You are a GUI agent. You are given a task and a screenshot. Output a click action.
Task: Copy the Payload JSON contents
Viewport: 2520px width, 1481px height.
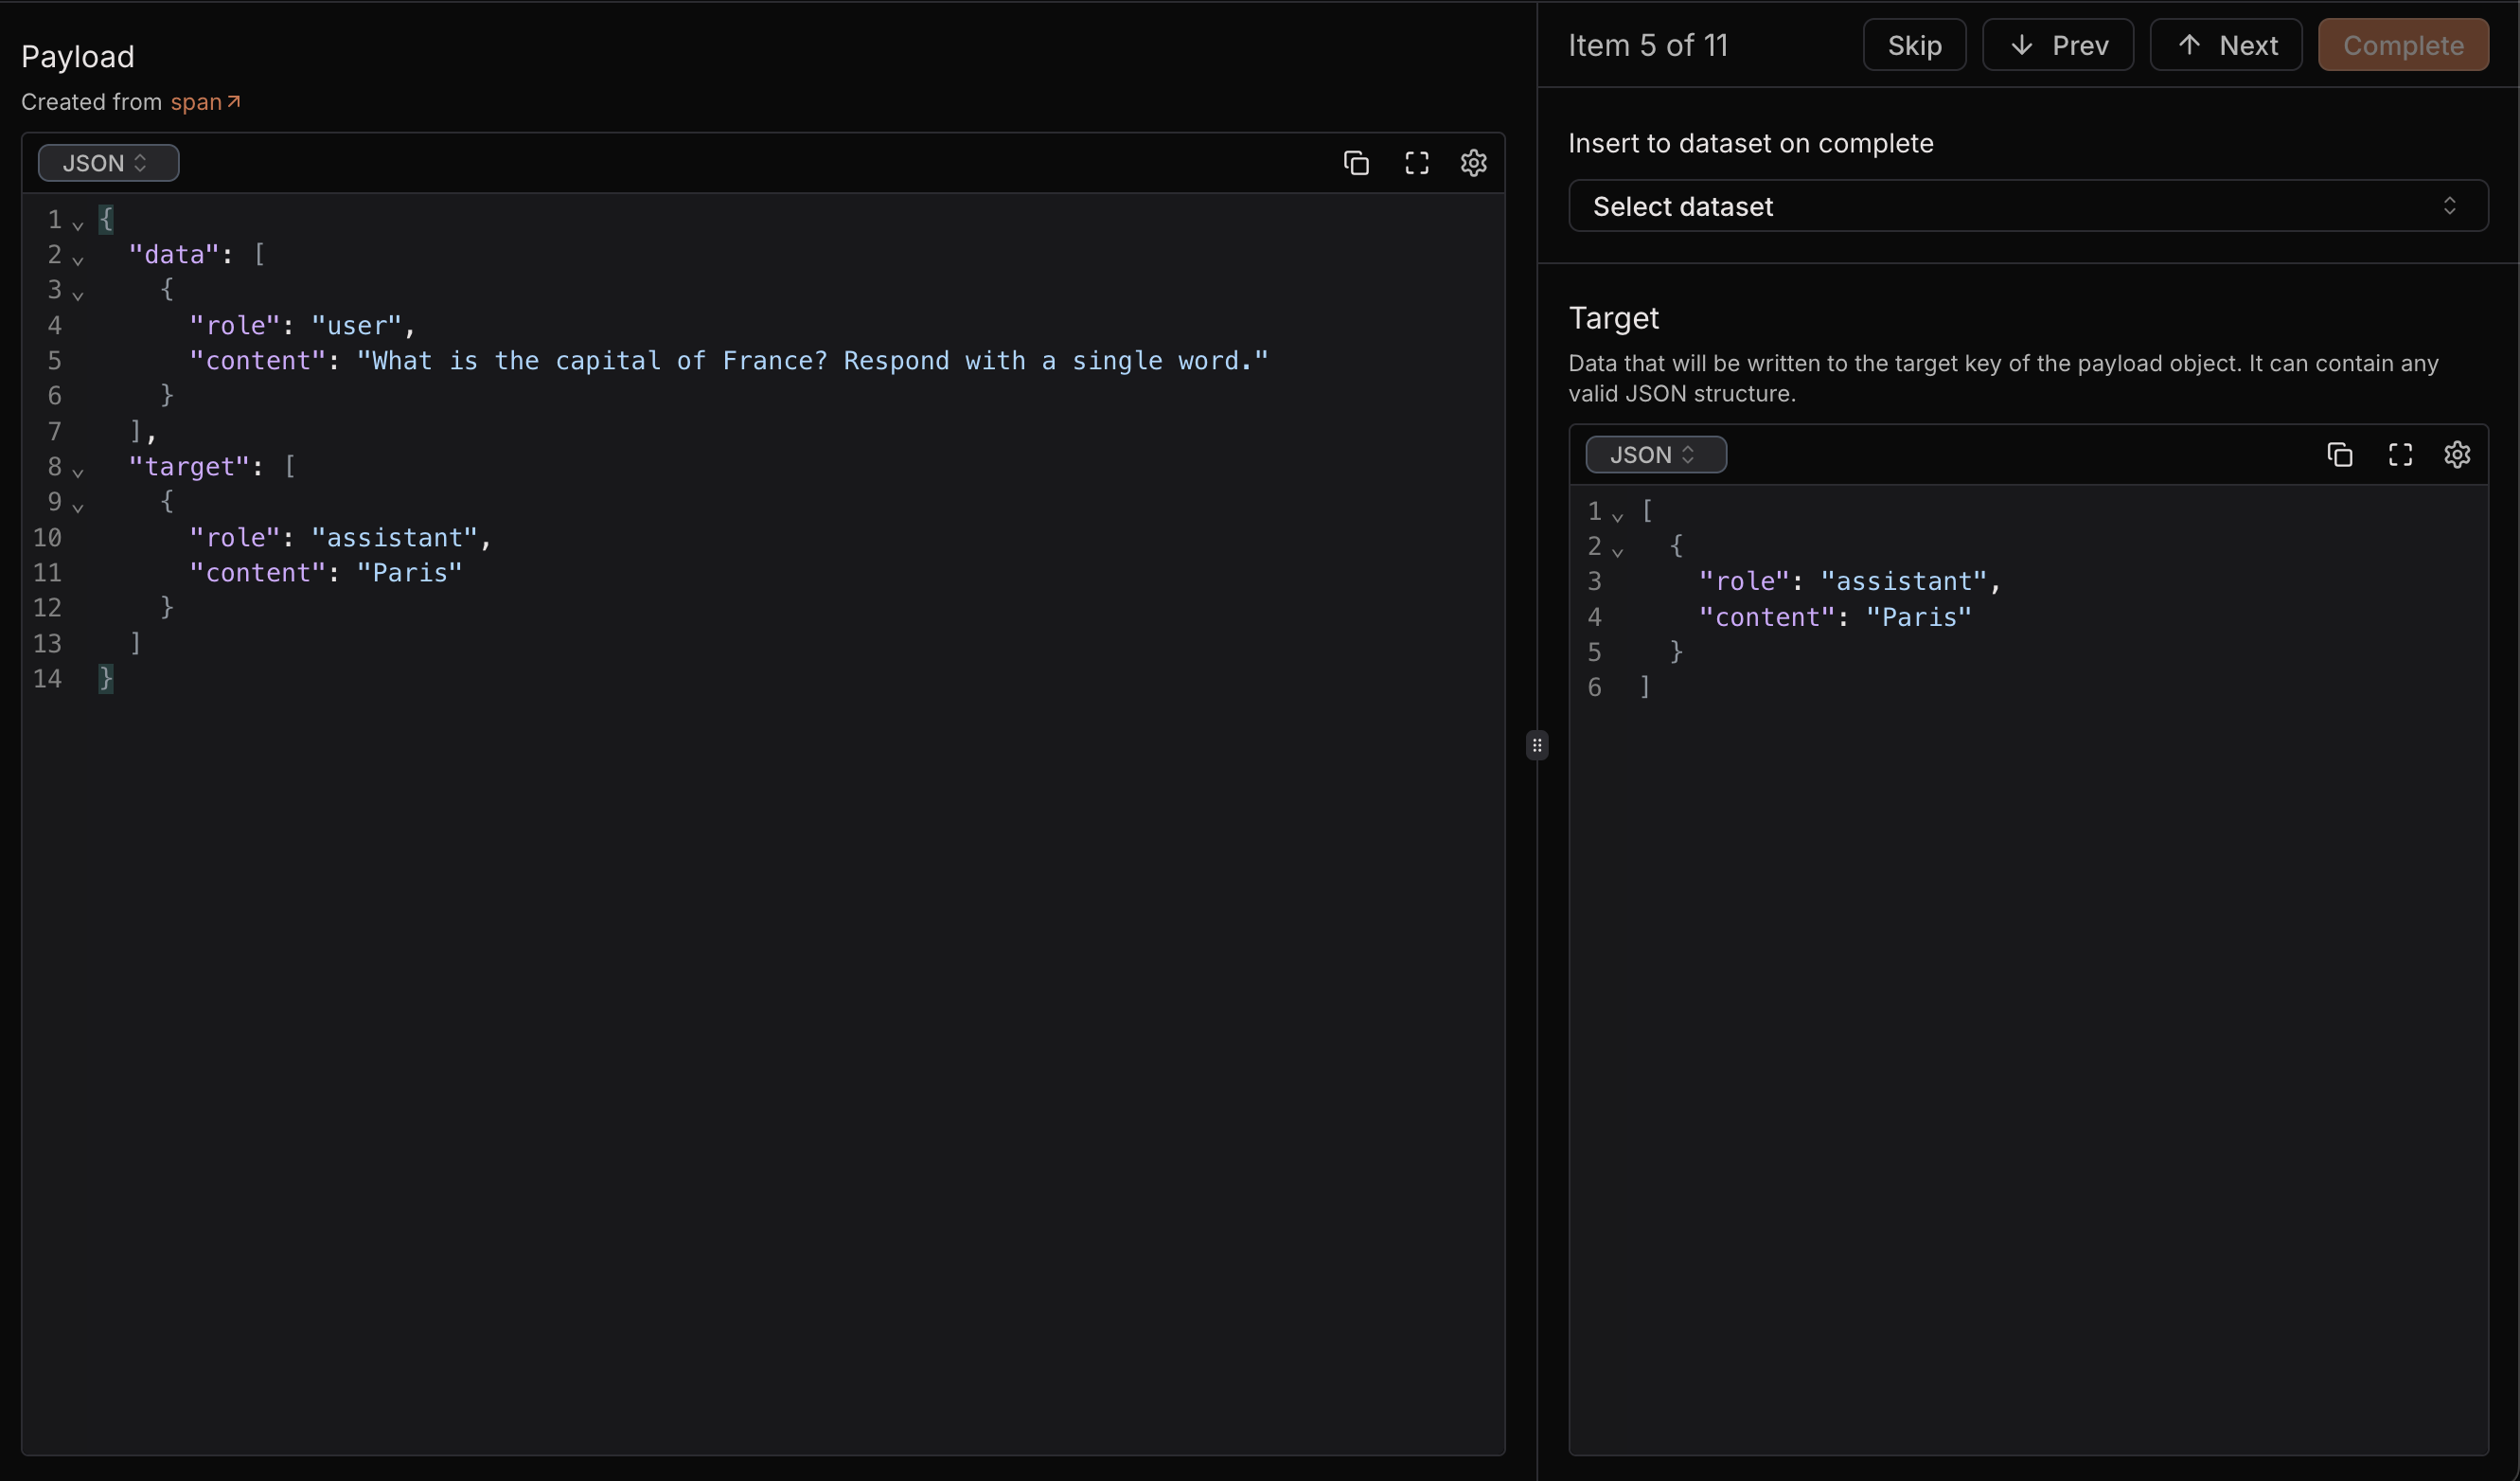click(x=1355, y=163)
